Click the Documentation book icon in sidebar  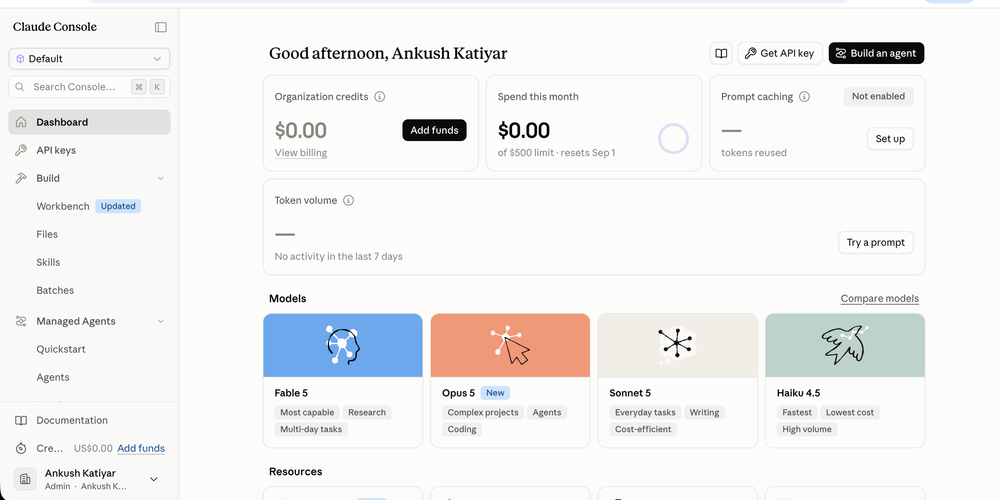21,420
